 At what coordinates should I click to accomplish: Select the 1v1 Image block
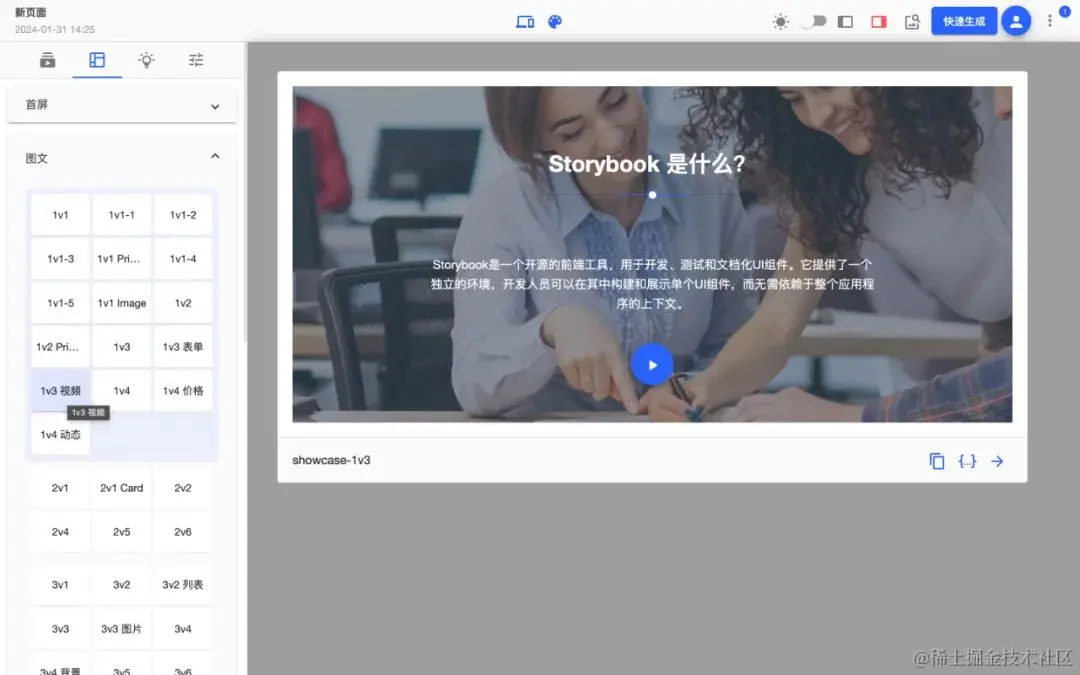click(122, 303)
